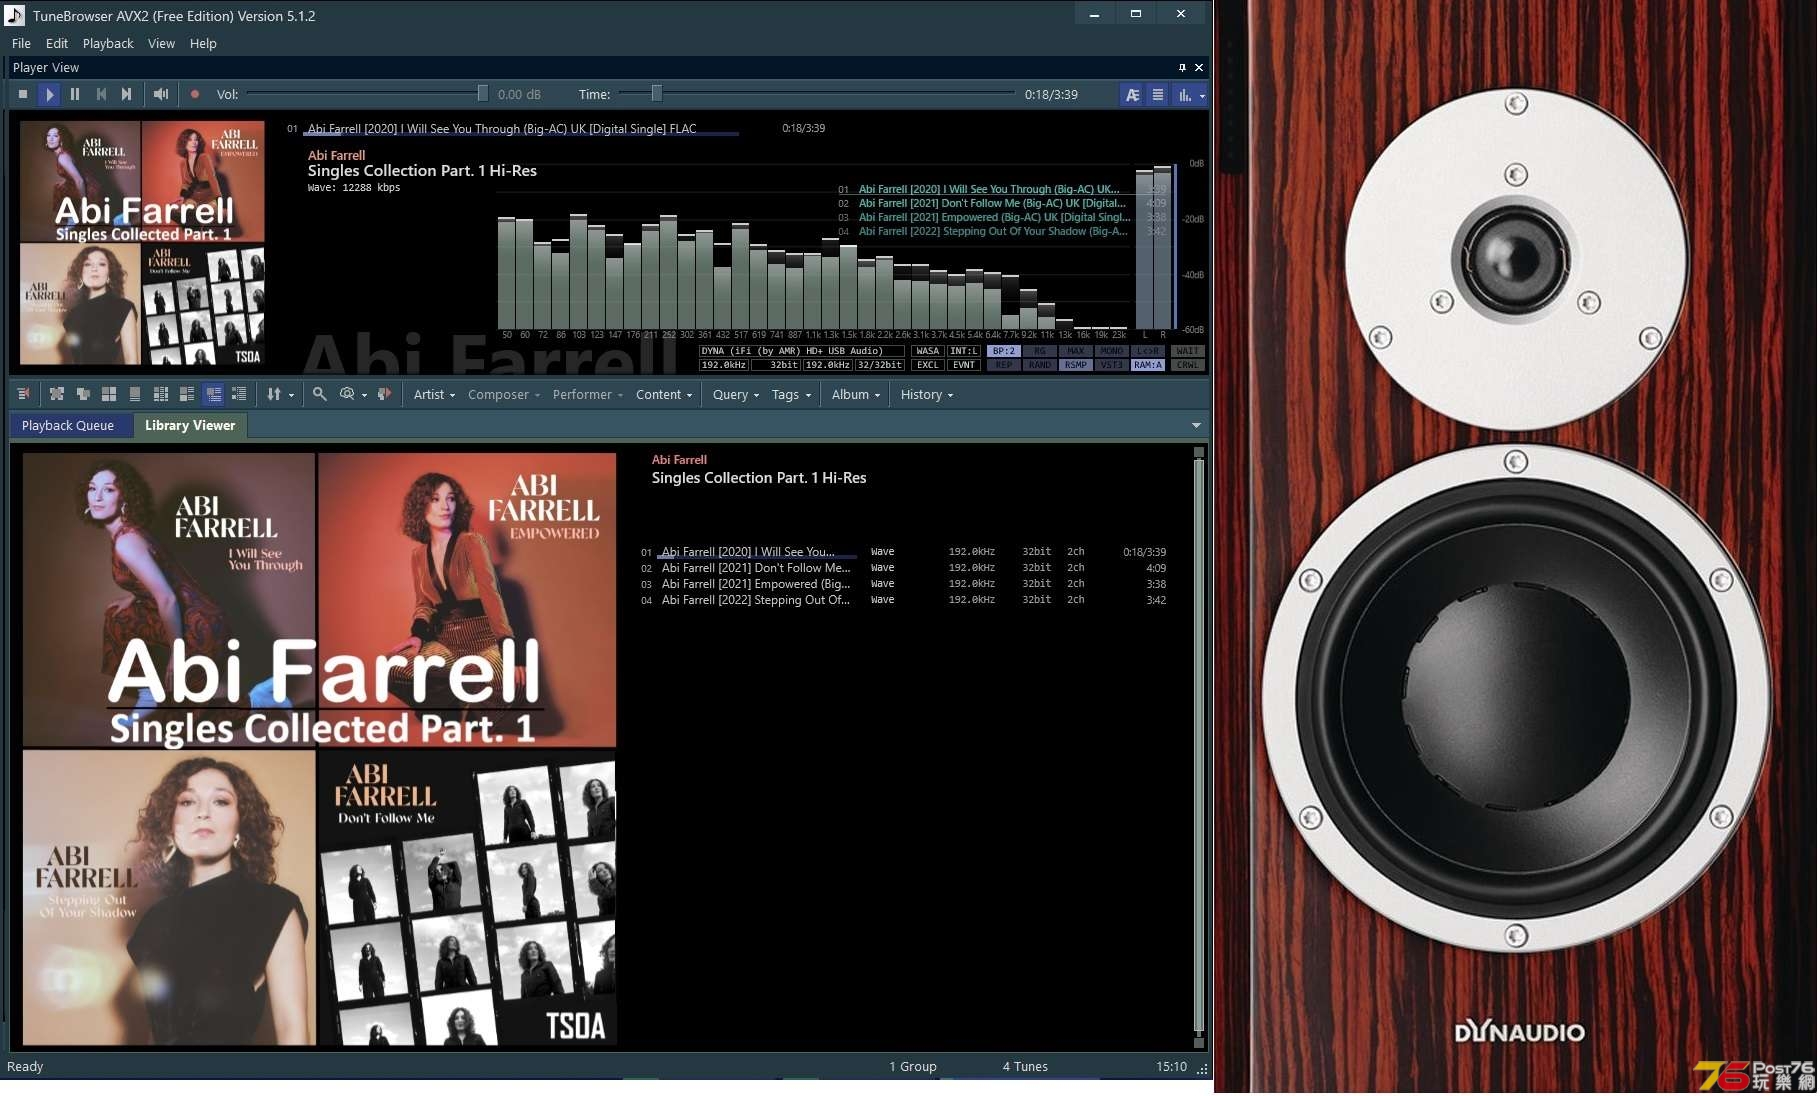Click the spectrum bars icon in Player View
Screen dimensions: 1820x1096
1185,95
